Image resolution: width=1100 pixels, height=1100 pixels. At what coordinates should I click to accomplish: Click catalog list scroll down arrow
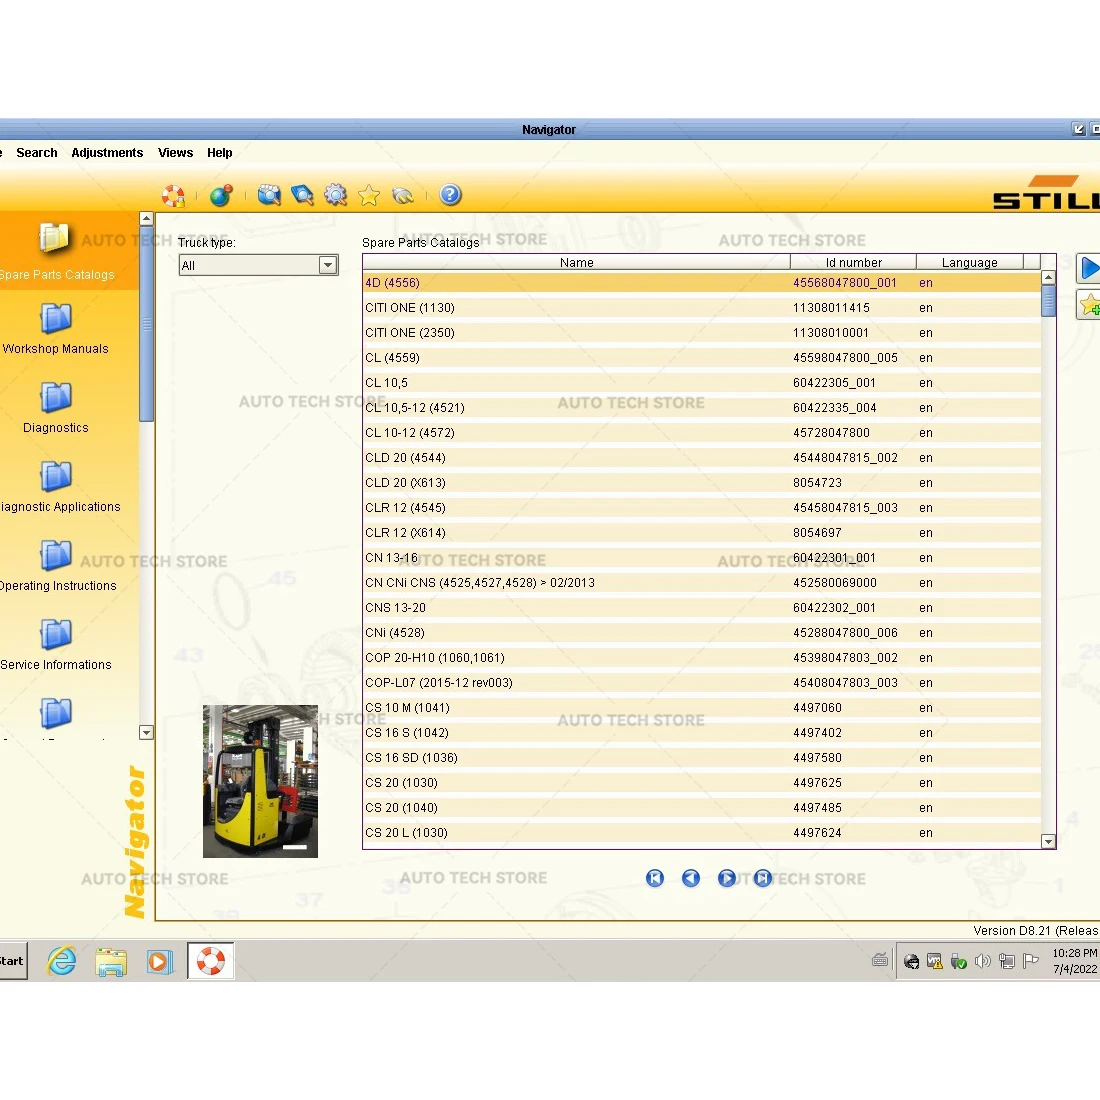1048,841
